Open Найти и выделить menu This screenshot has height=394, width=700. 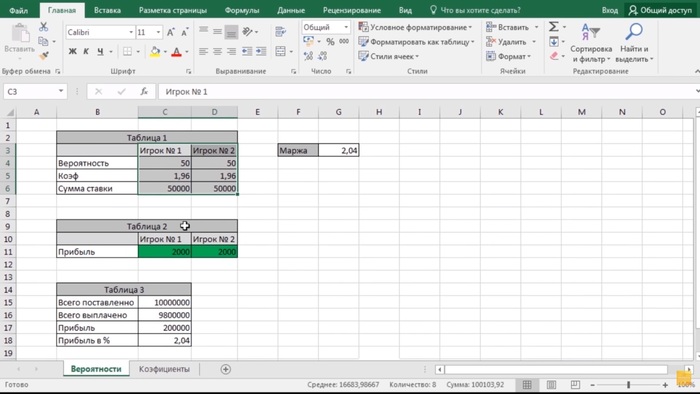(x=634, y=43)
